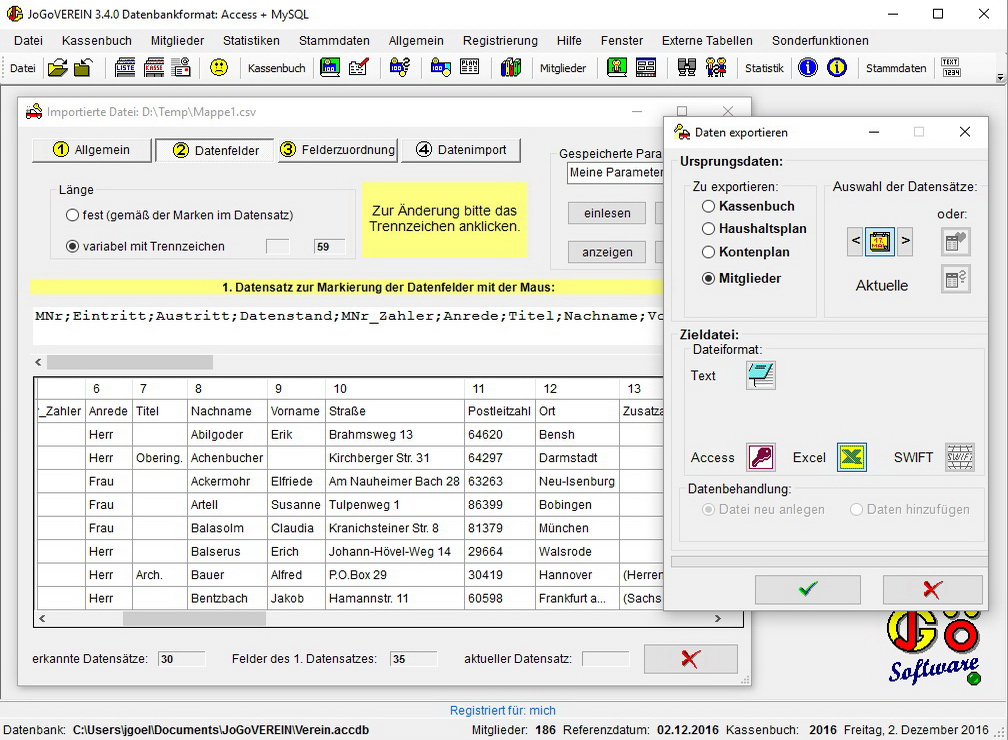Open the LISTE report icon in the toolbar
Viewport: 1008px width, 740px height.
(x=125, y=68)
